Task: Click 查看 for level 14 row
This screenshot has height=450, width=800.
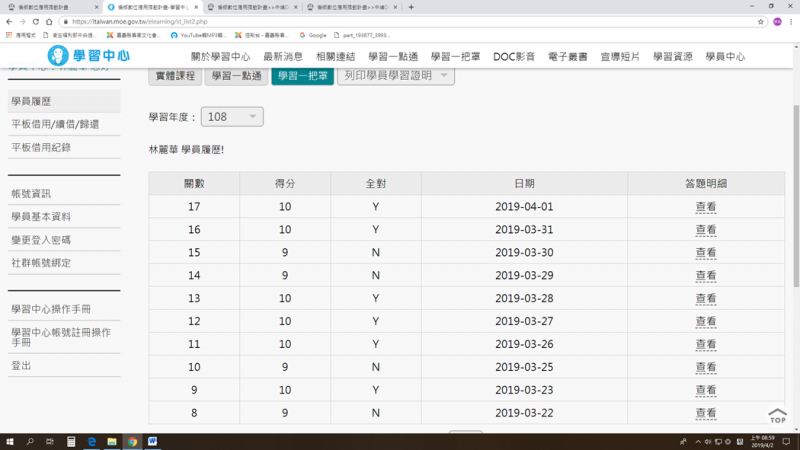Action: [x=706, y=275]
